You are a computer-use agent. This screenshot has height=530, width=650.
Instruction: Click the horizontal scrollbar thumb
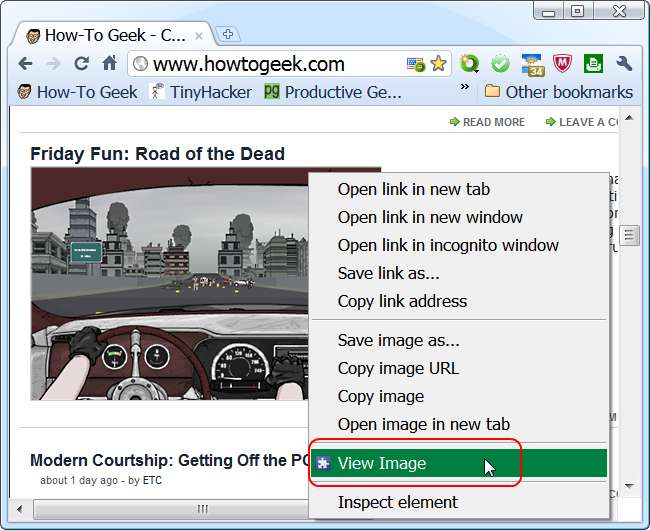(x=172, y=509)
